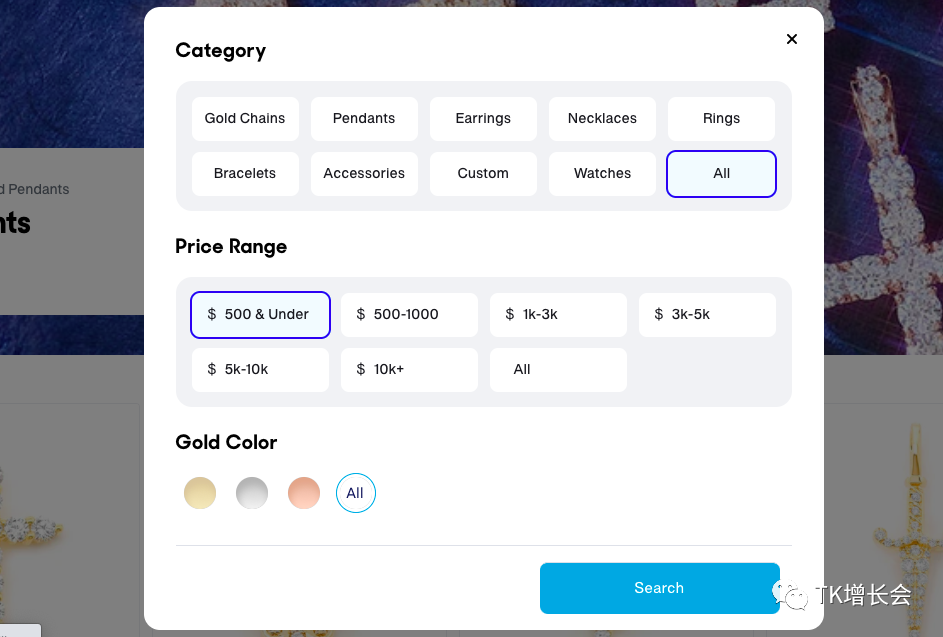Select Gold Chains category

245,118
